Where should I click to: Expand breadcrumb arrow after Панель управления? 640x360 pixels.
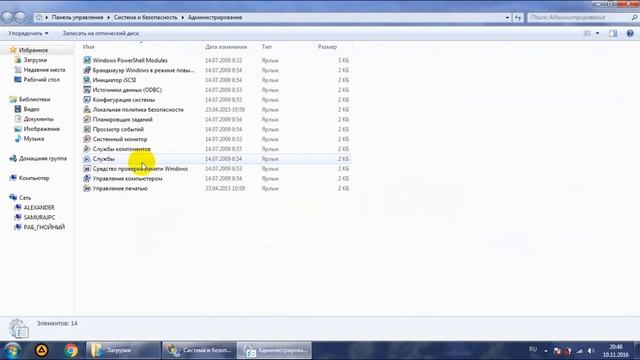tap(109, 18)
